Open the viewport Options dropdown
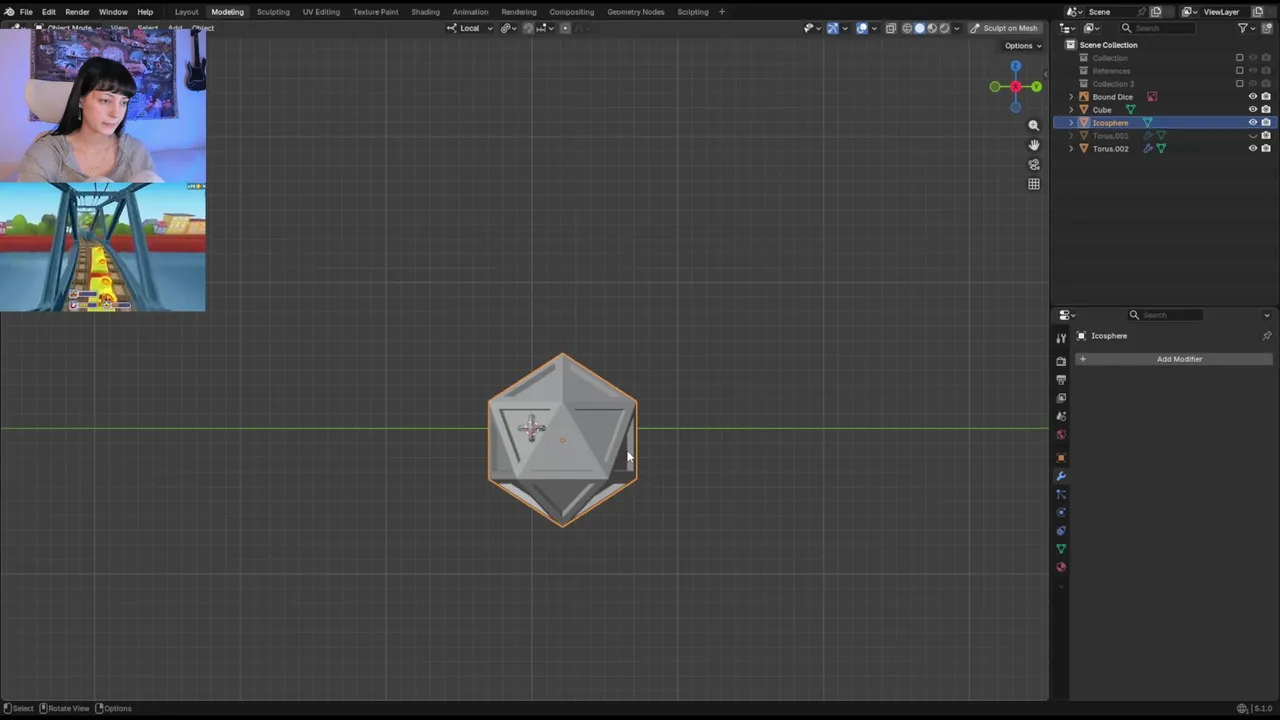Image resolution: width=1280 pixels, height=720 pixels. pyautogui.click(x=1023, y=45)
